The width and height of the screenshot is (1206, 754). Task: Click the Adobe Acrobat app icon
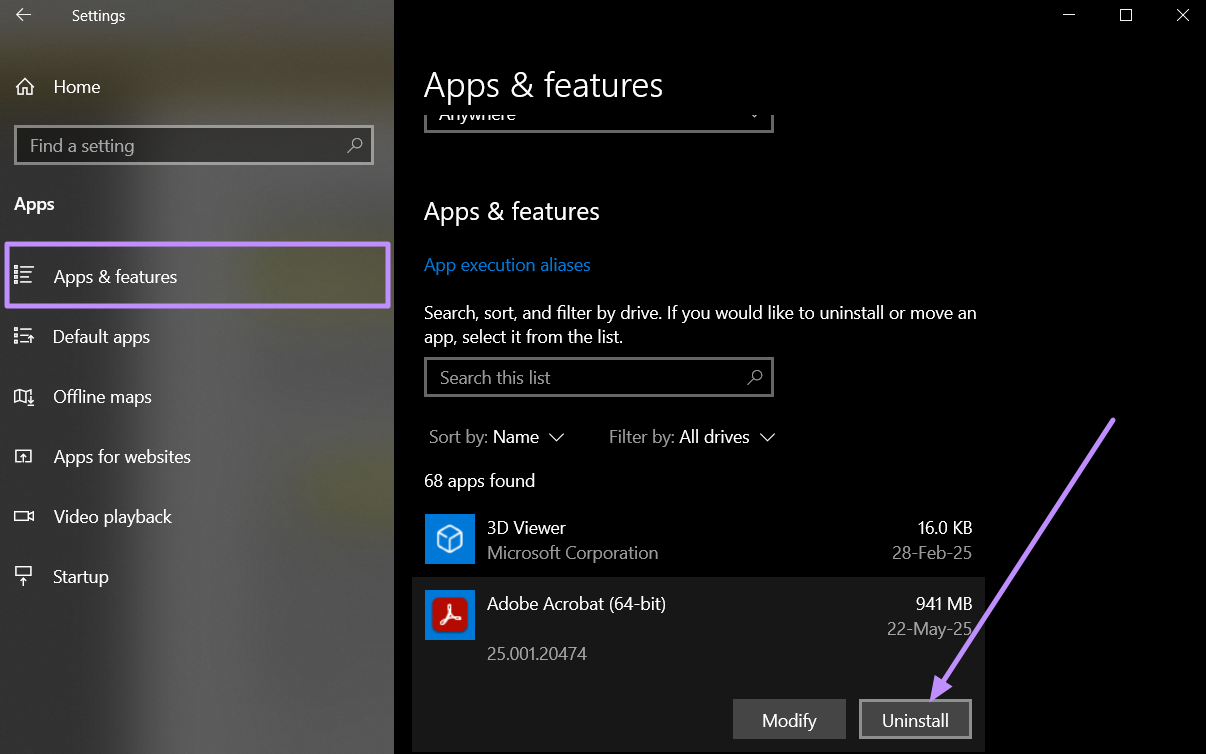click(450, 615)
